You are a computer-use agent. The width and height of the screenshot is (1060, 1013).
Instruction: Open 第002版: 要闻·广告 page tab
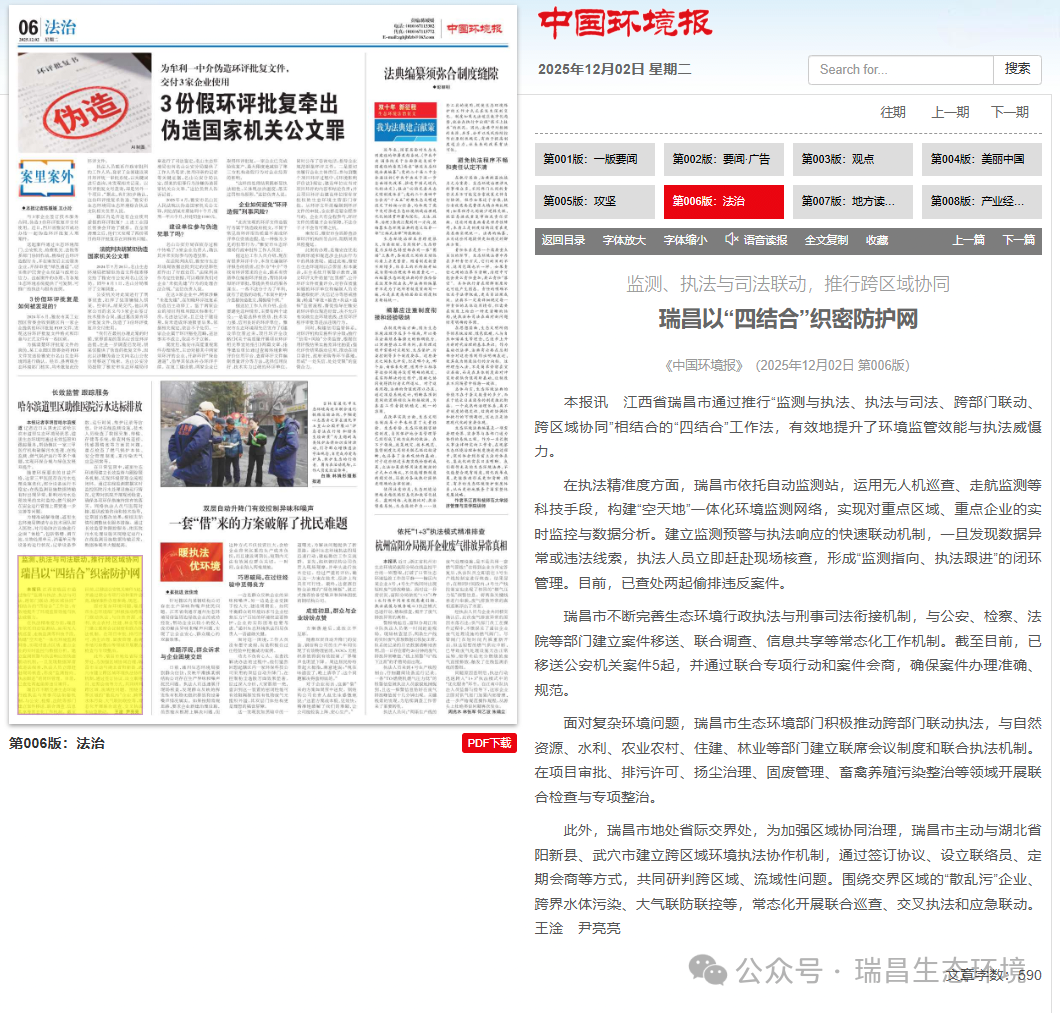click(x=723, y=160)
